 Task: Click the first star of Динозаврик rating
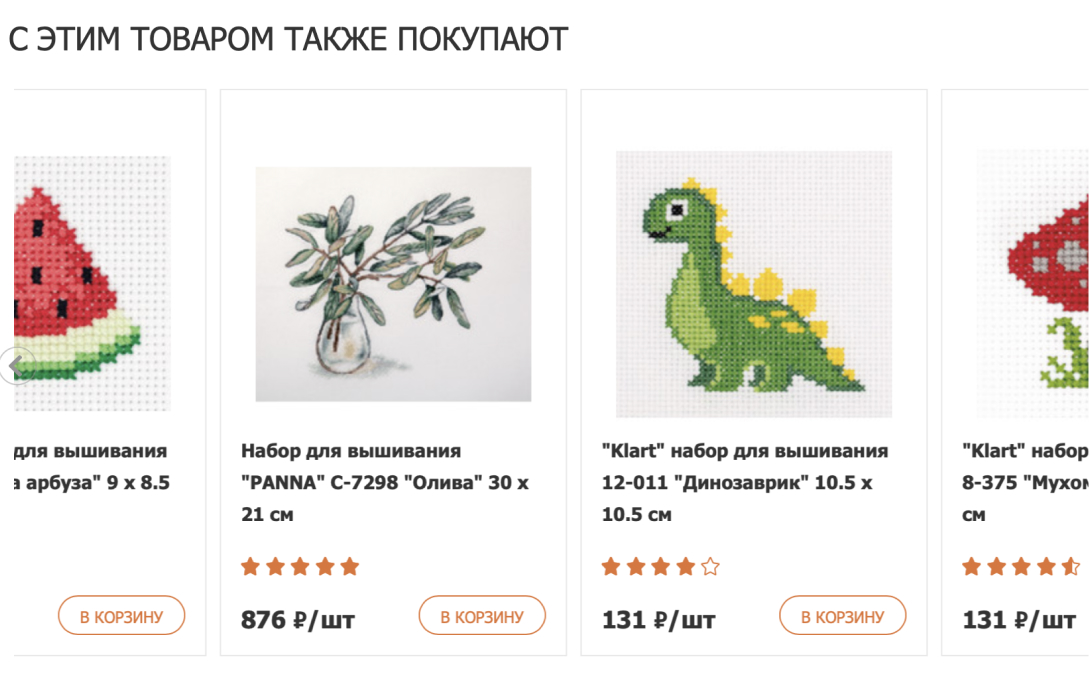tap(611, 567)
